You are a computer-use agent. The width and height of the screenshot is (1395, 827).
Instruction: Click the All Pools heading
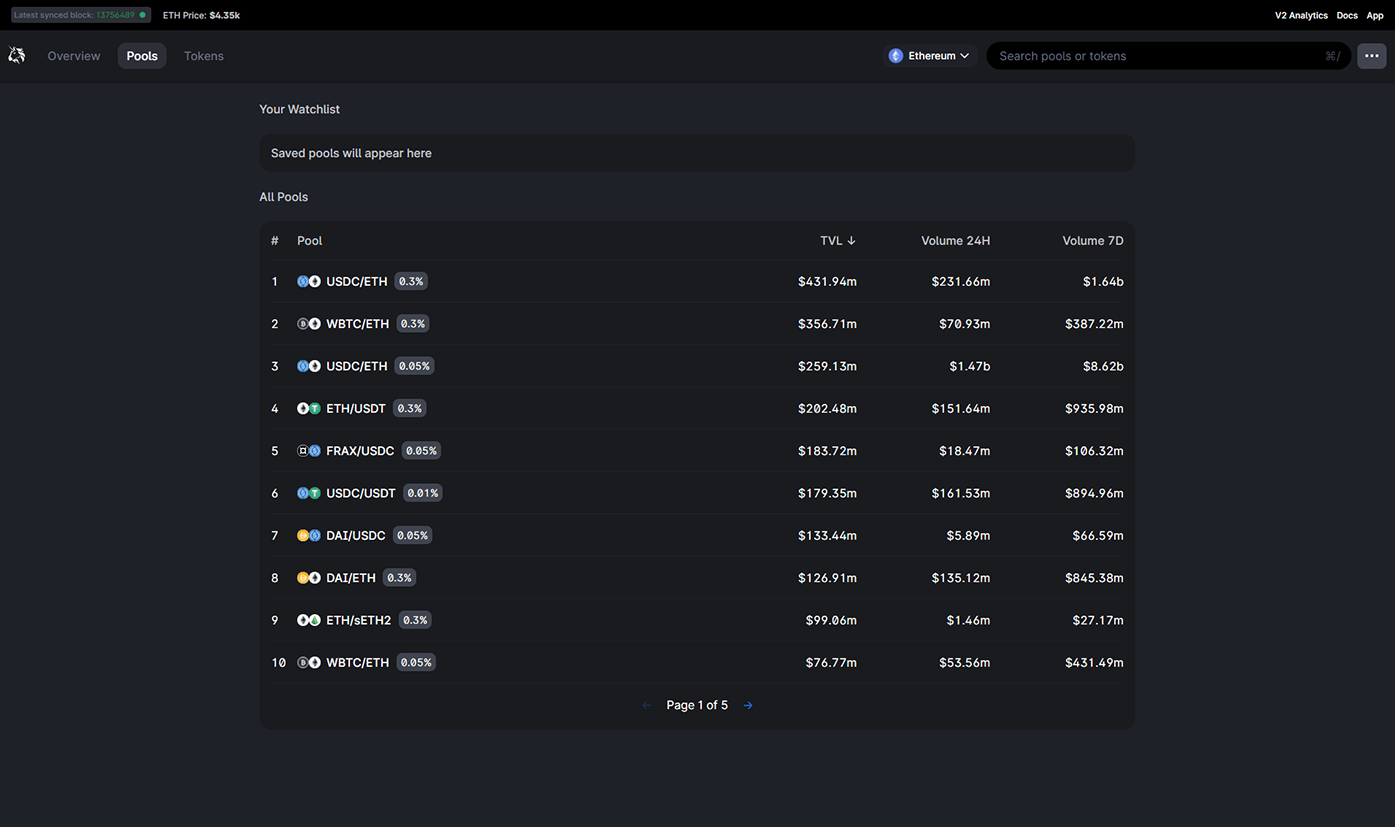pos(284,197)
